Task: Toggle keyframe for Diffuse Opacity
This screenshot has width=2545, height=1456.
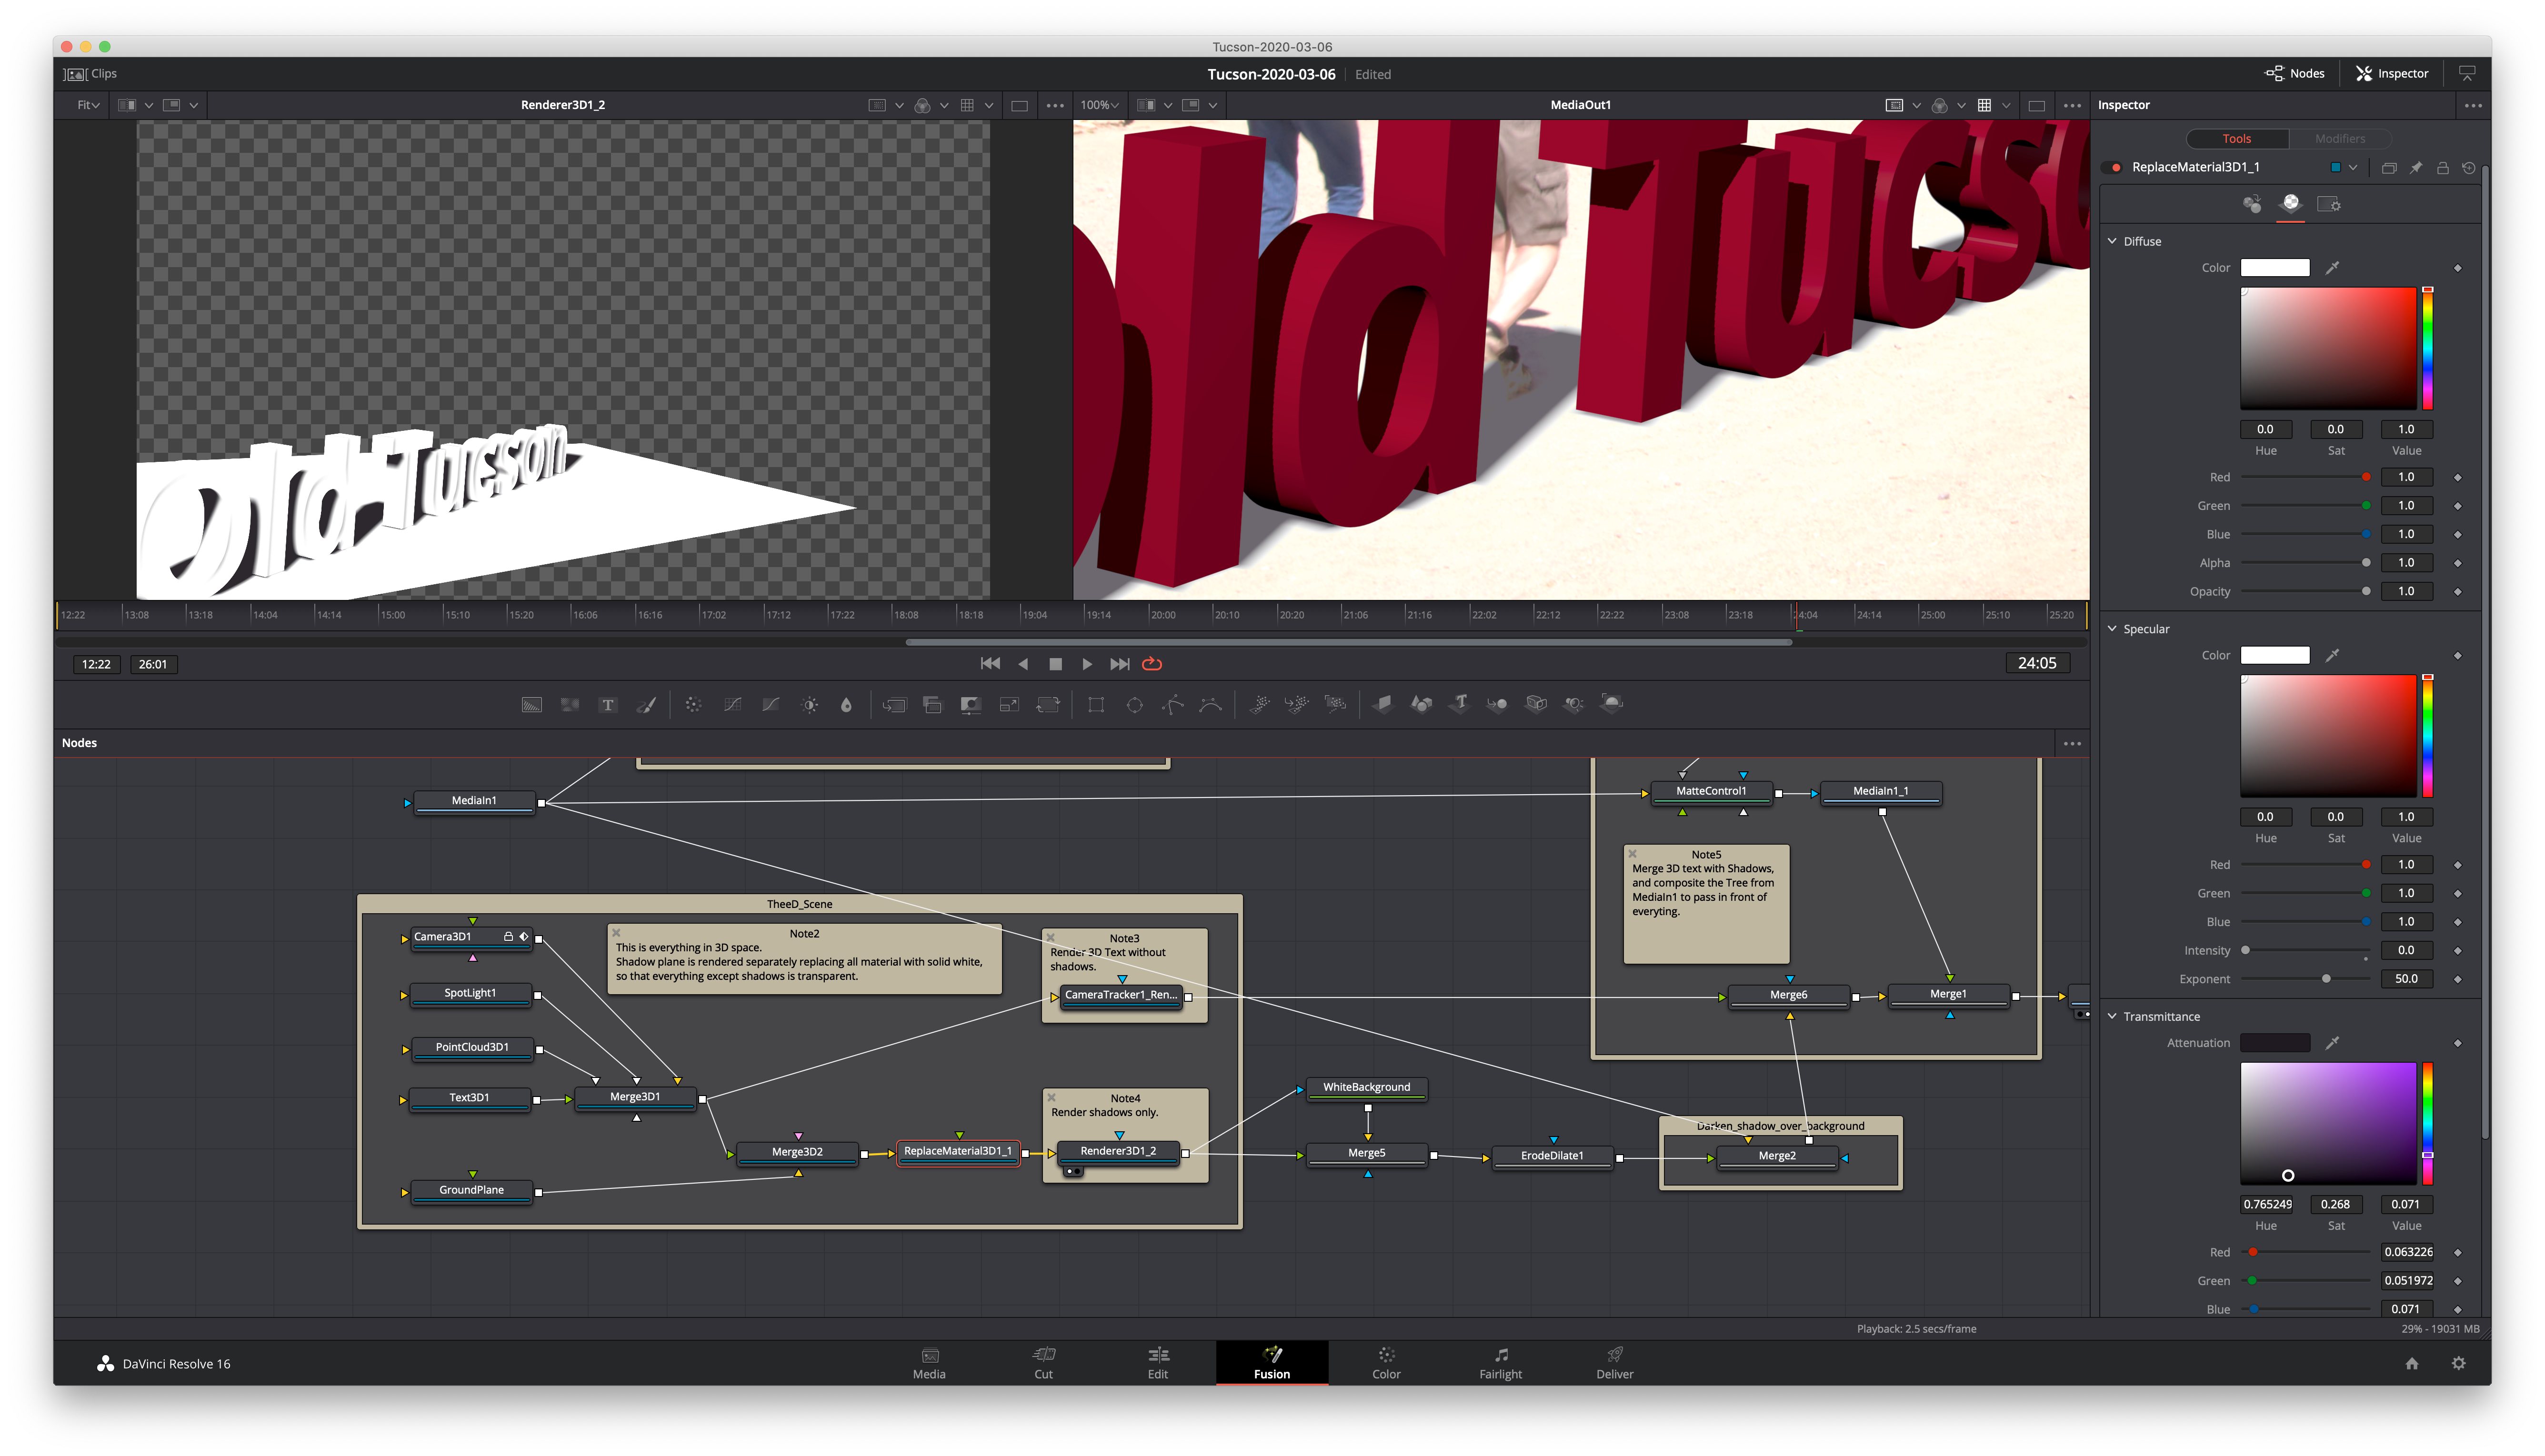Action: 2457,592
